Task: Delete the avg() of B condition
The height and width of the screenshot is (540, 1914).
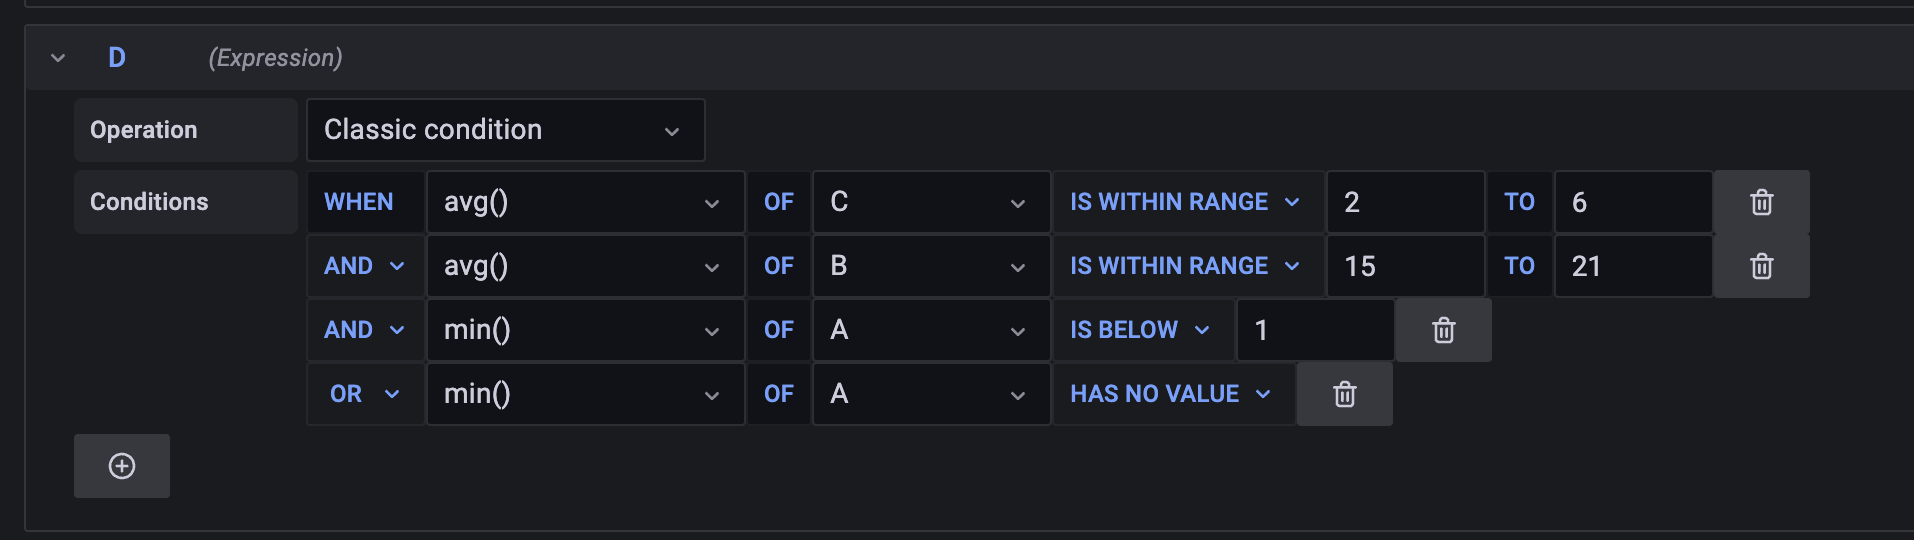Action: 1761,266
